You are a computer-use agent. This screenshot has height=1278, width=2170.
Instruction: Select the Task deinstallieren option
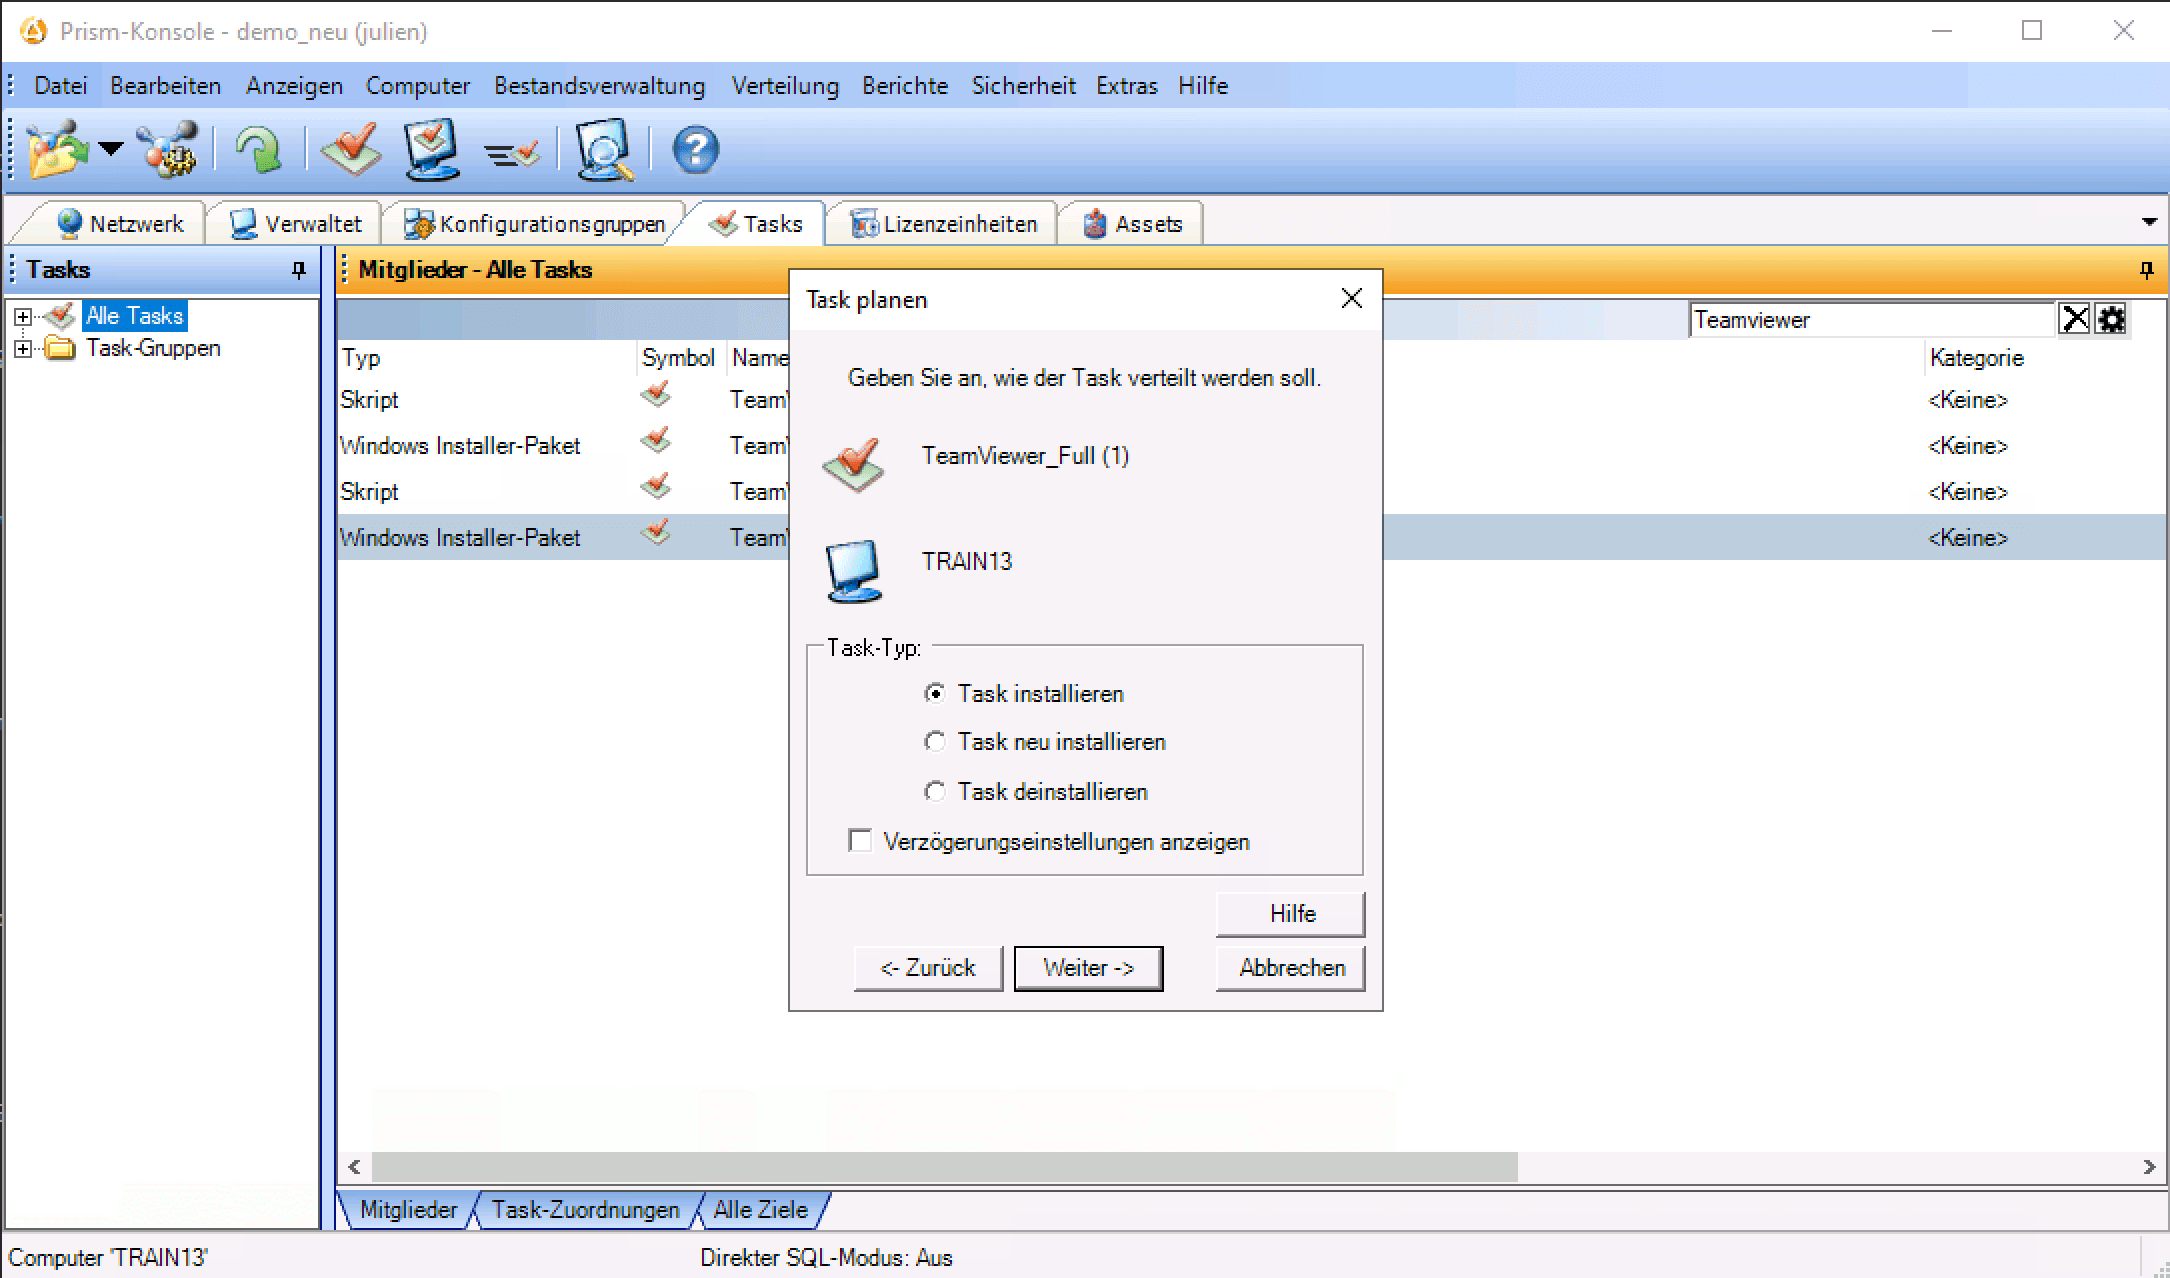coord(935,792)
